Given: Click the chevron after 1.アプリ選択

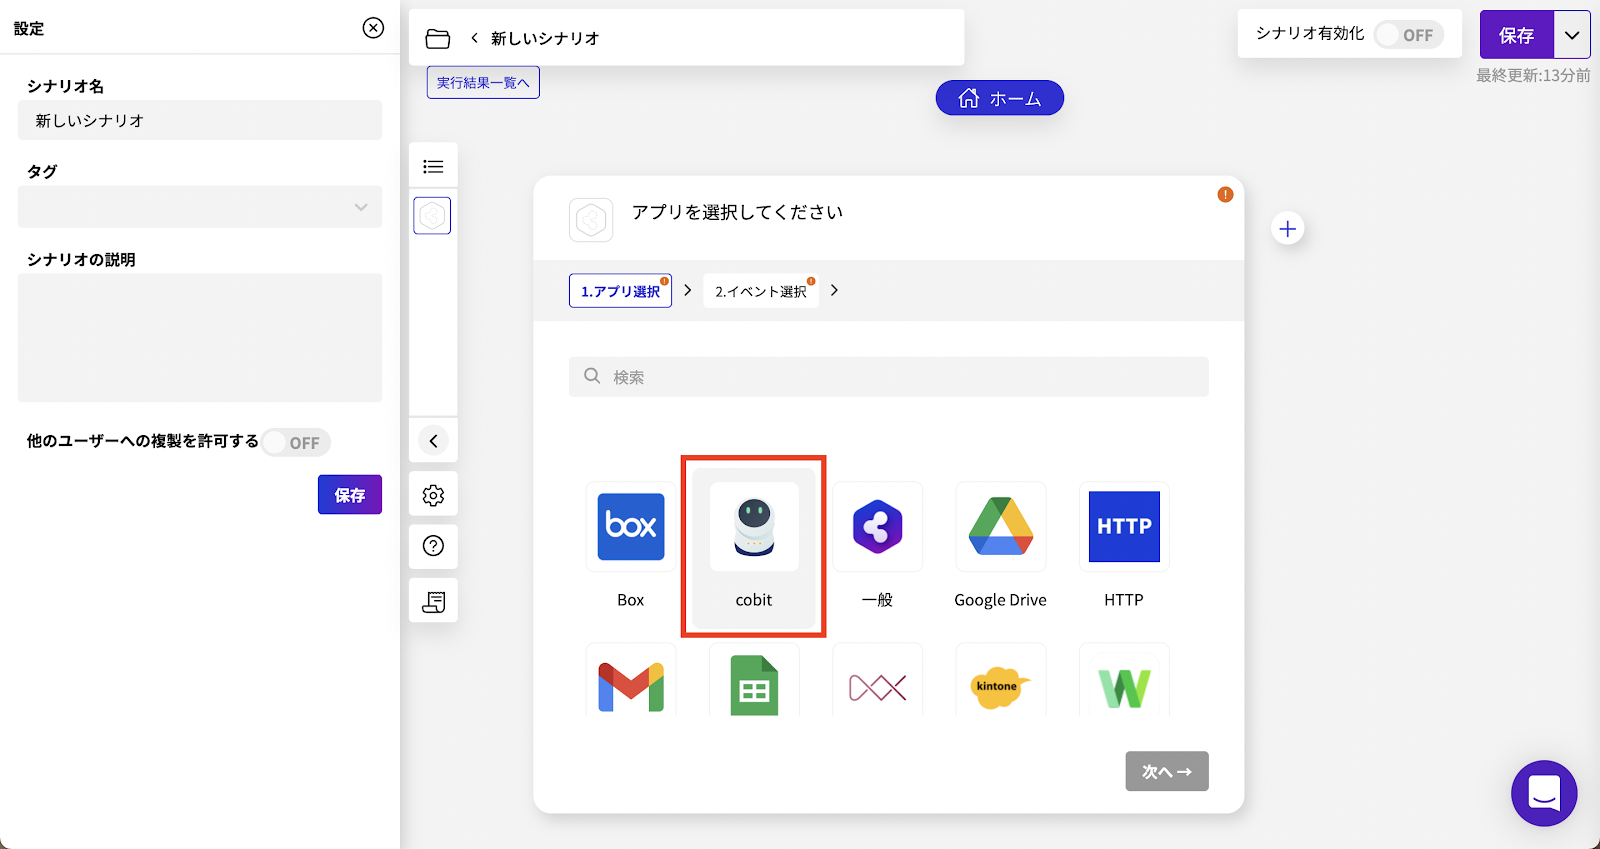Looking at the screenshot, I should (x=688, y=290).
